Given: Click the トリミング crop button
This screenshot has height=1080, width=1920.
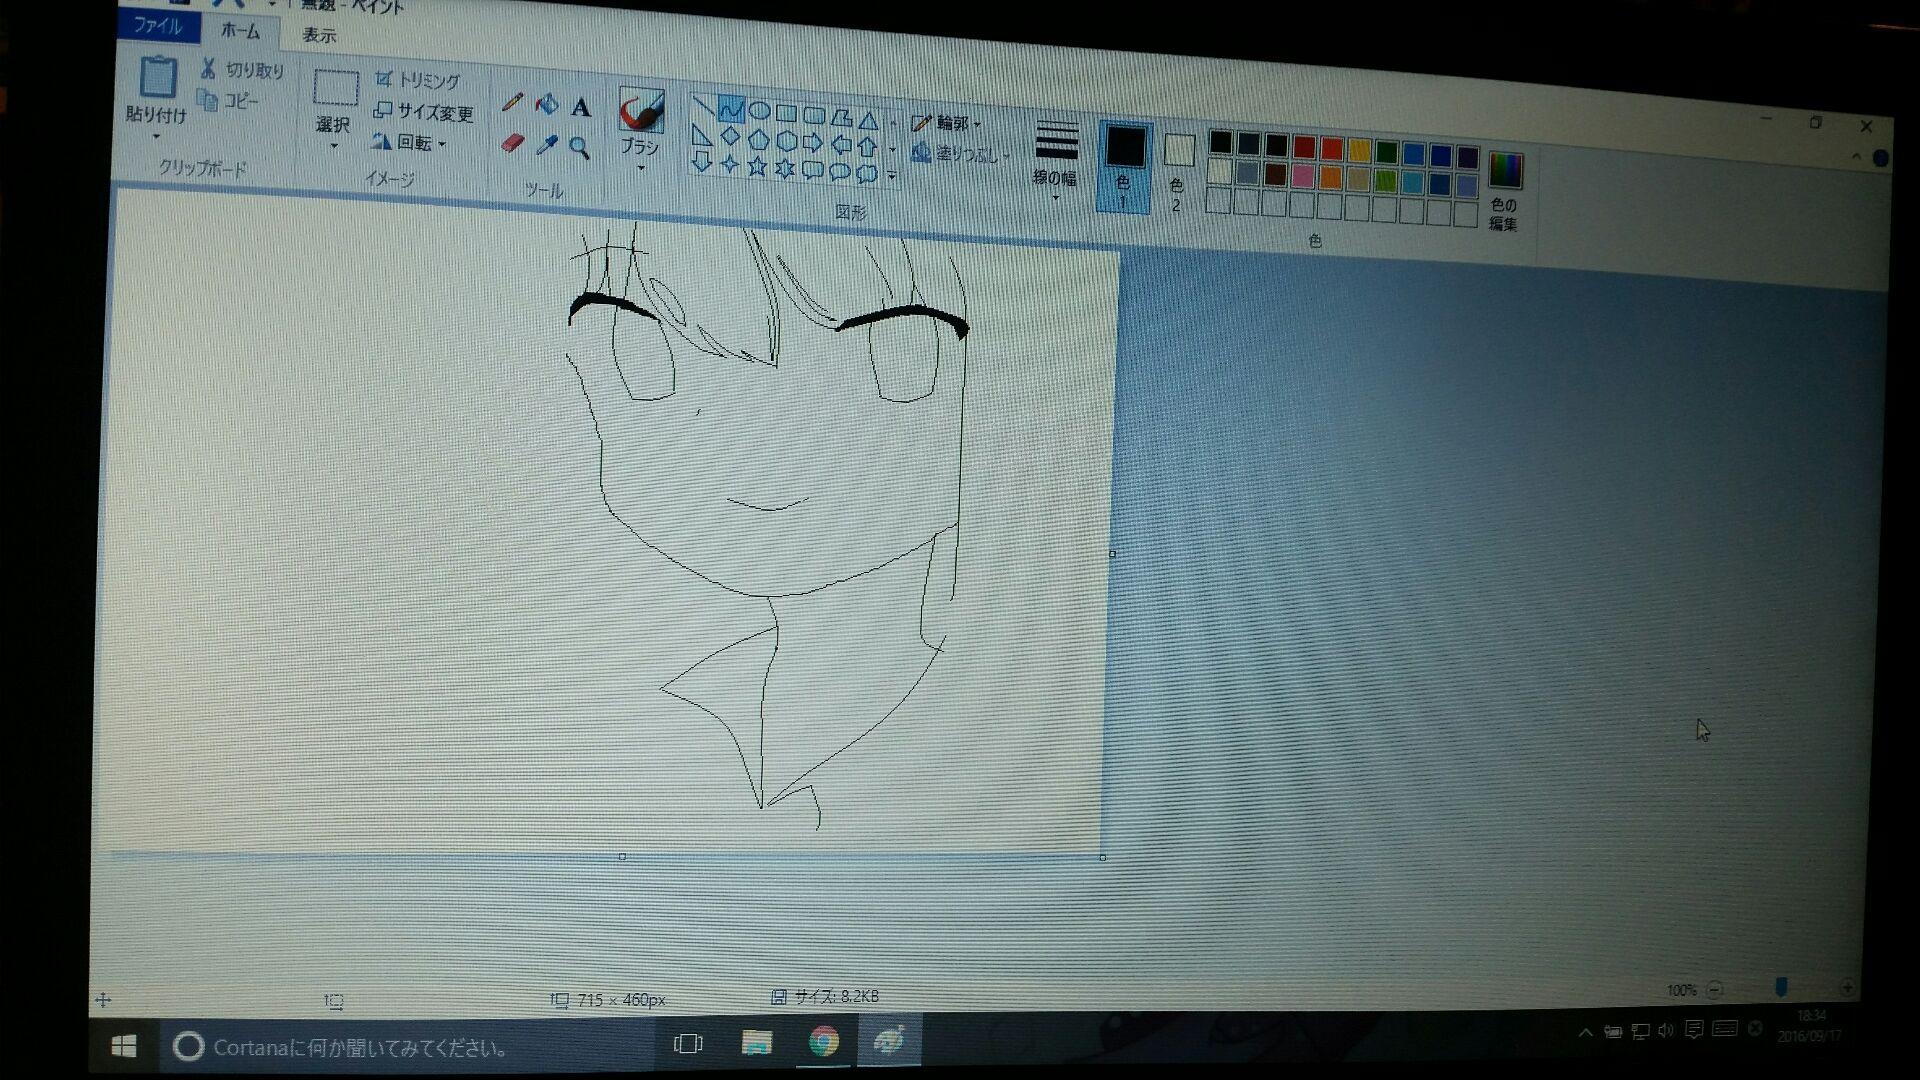Looking at the screenshot, I should coord(418,80).
